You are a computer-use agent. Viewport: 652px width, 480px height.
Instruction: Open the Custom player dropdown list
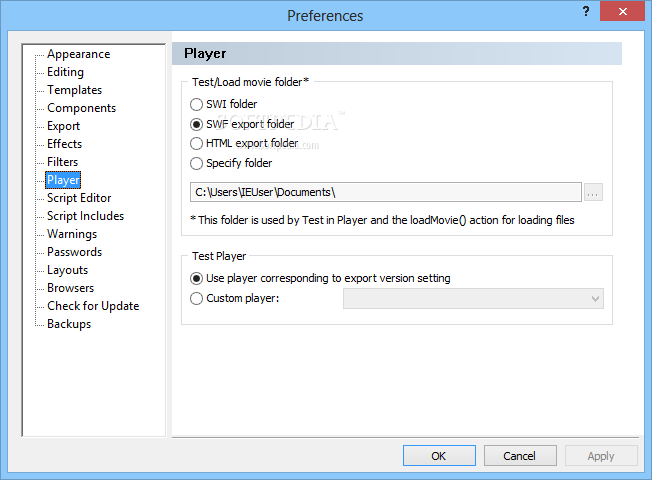[596, 298]
